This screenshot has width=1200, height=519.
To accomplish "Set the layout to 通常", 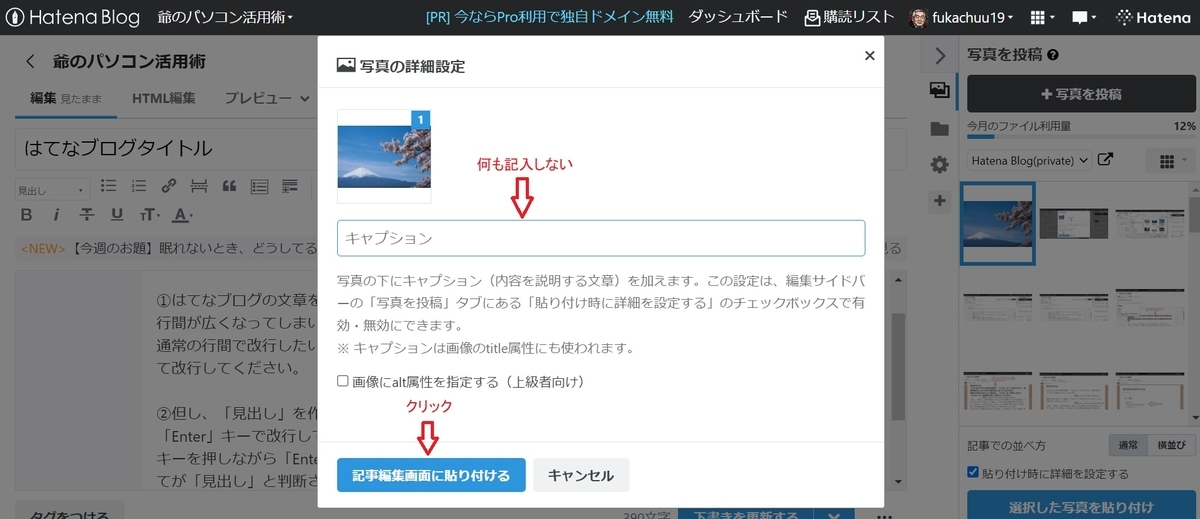I will (x=1128, y=445).
